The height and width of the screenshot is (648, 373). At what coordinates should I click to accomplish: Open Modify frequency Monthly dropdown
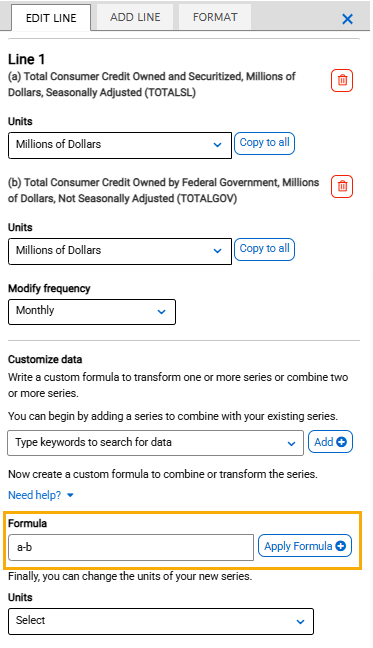92,312
